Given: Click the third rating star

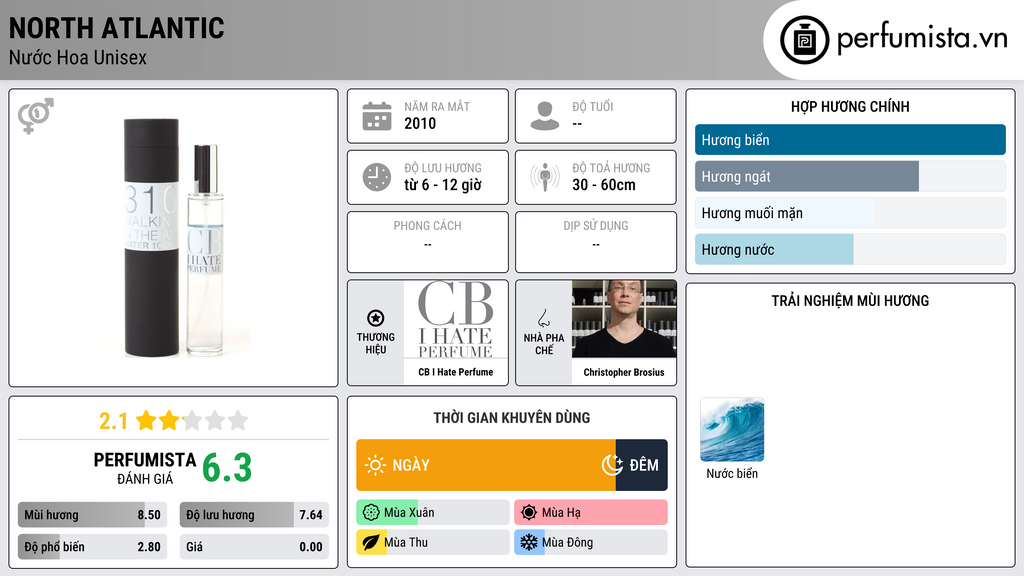Looking at the screenshot, I should pos(192,420).
